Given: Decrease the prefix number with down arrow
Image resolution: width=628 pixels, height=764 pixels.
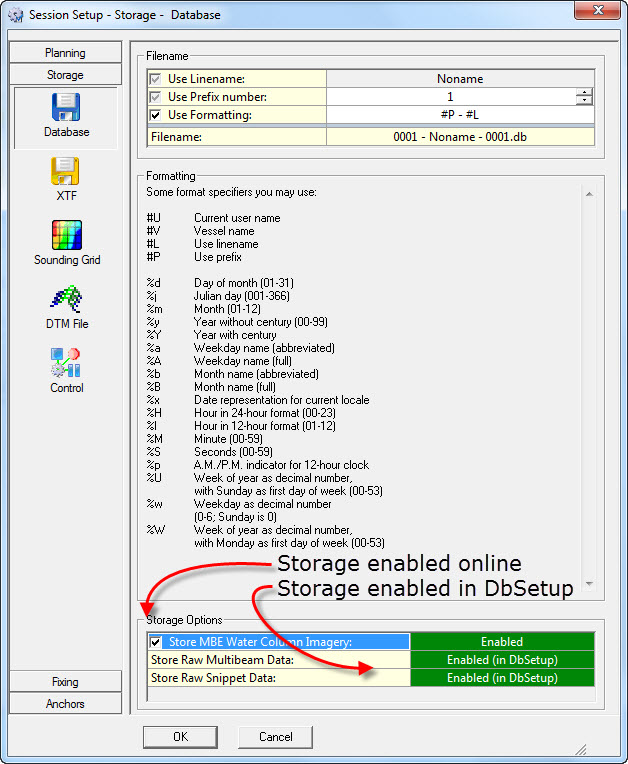Looking at the screenshot, I should [584, 101].
